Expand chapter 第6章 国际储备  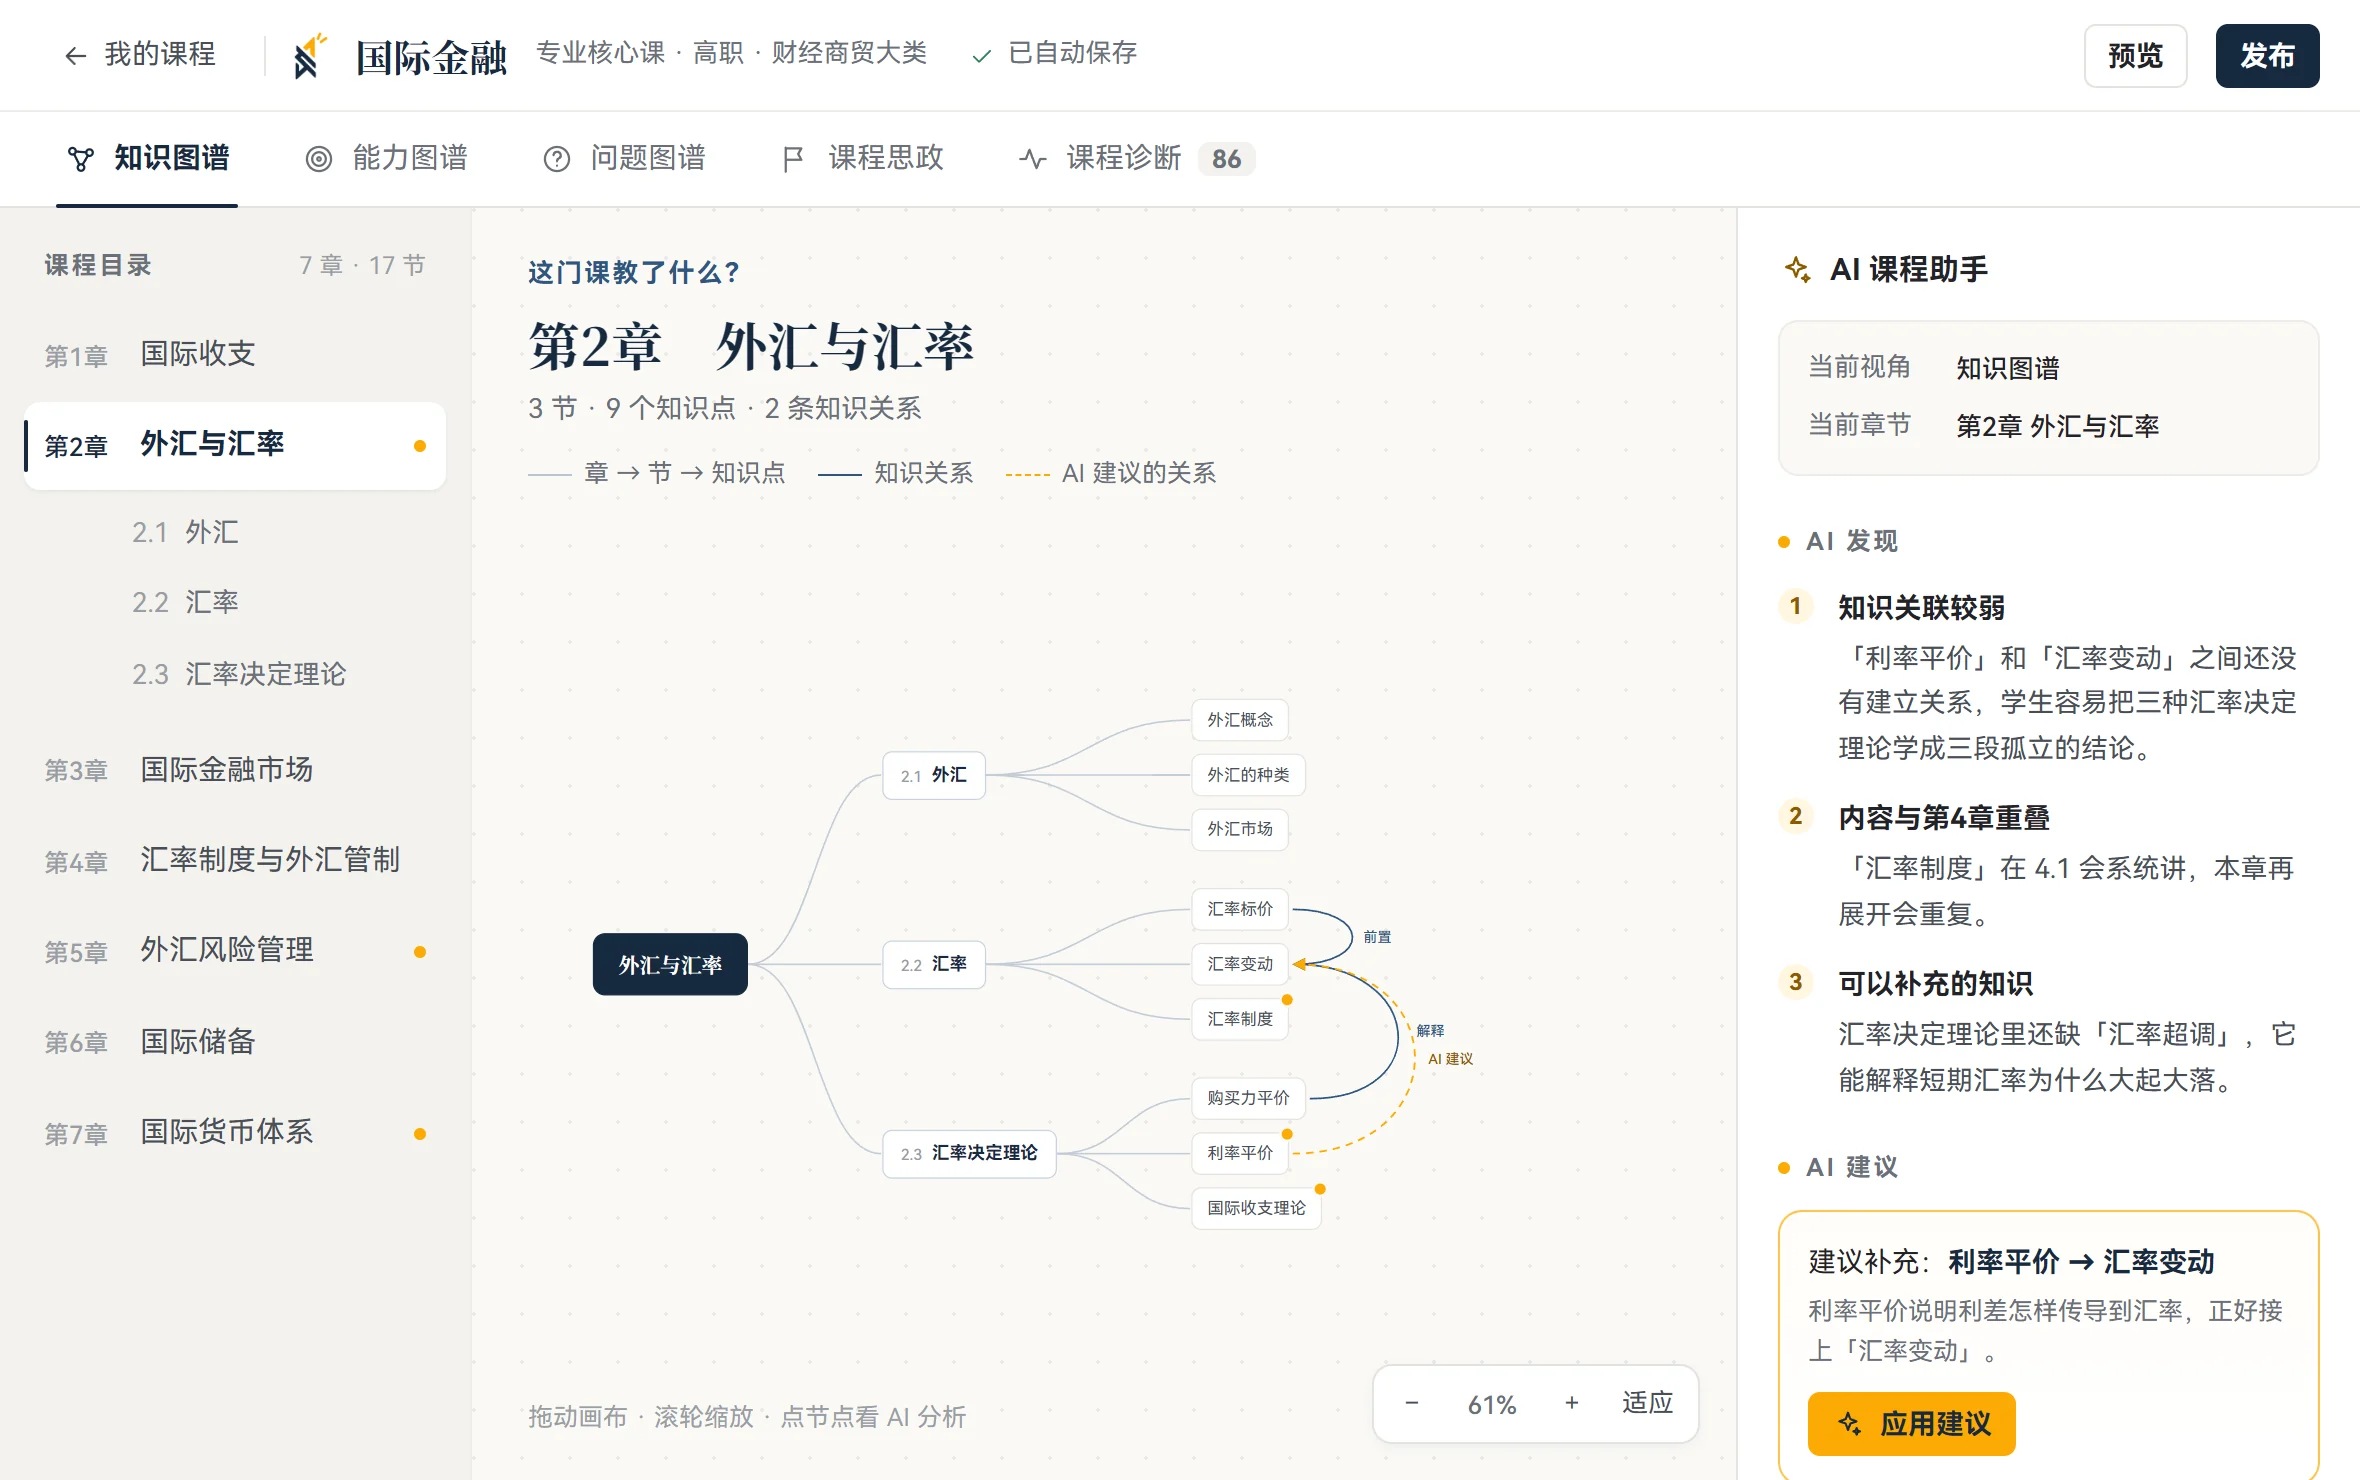tap(235, 1042)
